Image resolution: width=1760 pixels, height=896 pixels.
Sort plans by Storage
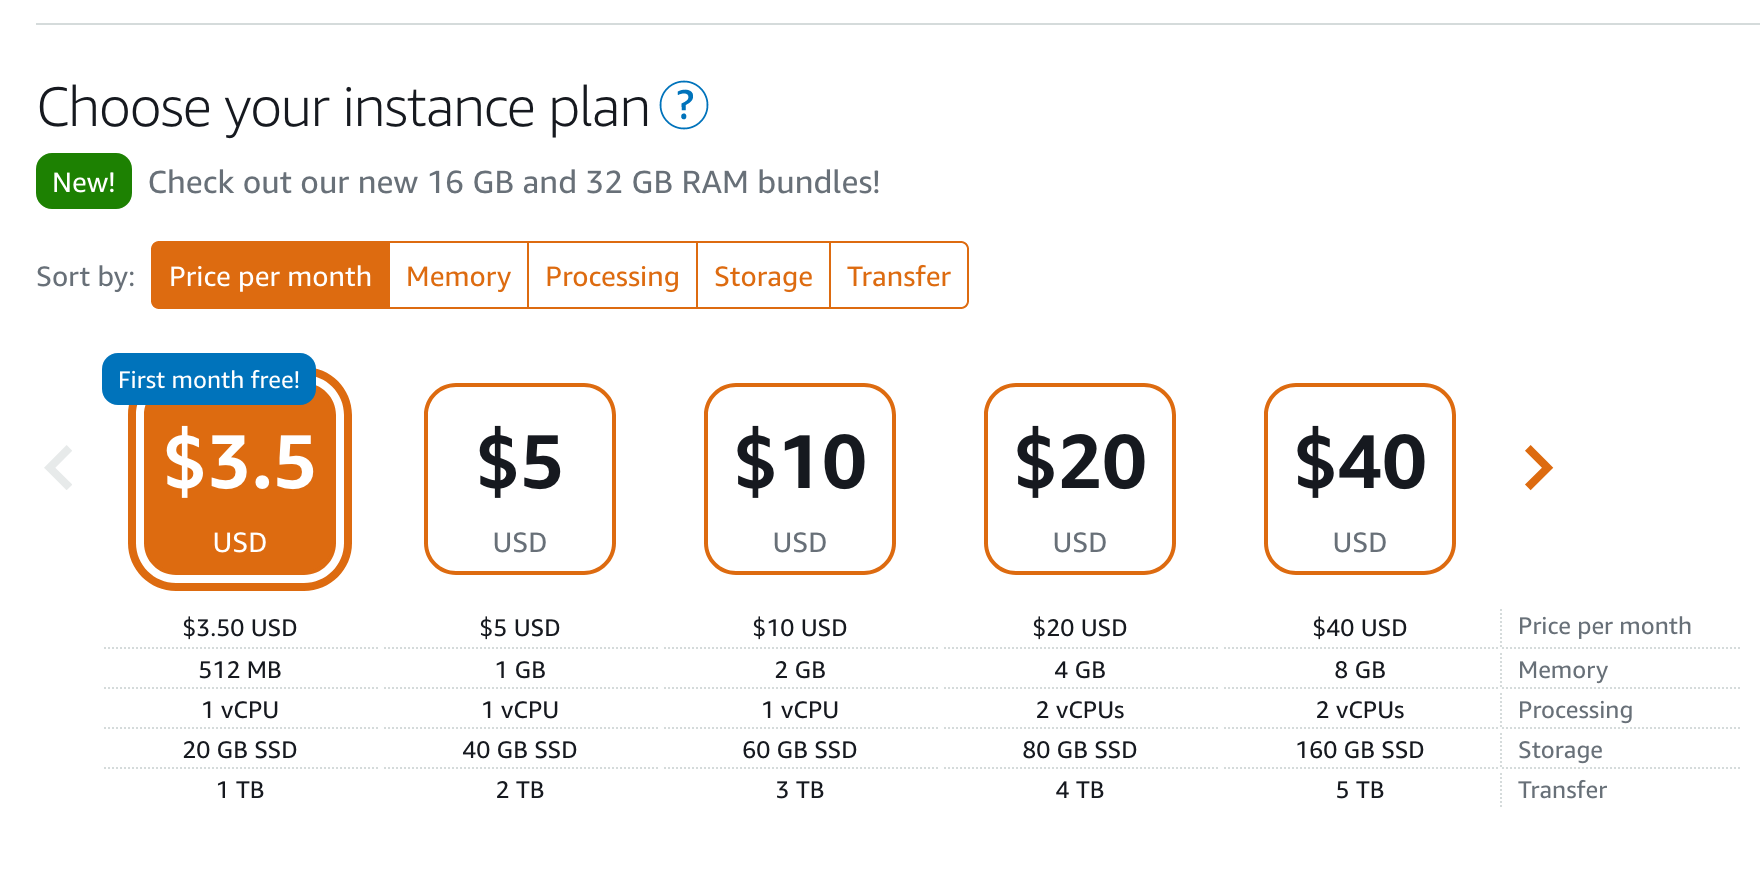(763, 275)
